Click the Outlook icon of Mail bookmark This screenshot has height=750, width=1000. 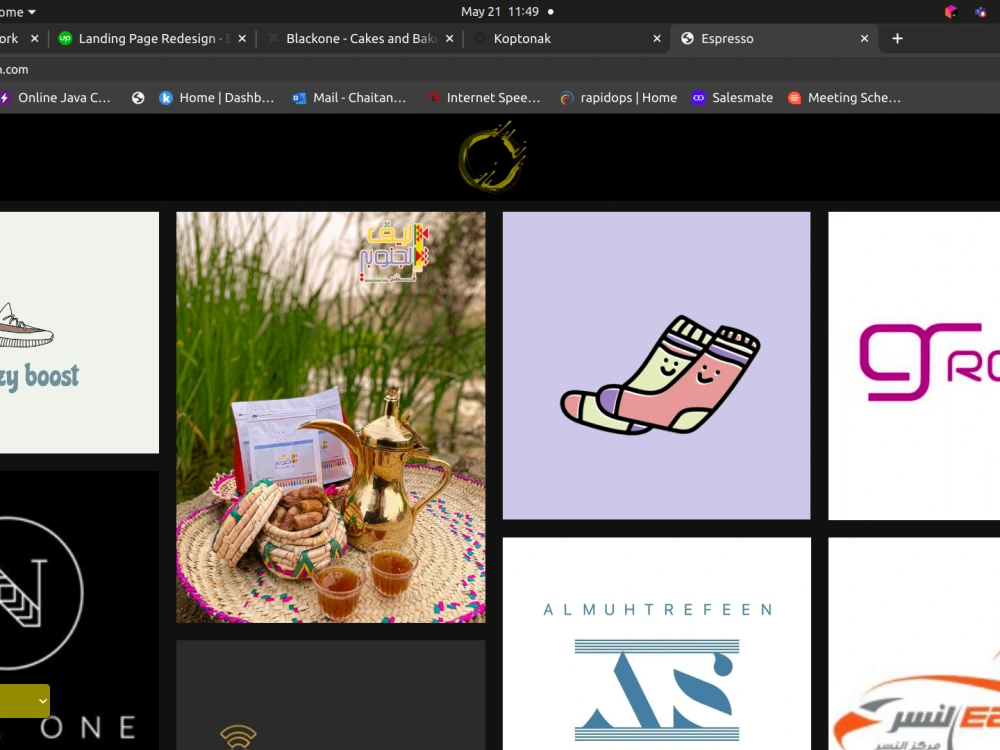(x=299, y=98)
